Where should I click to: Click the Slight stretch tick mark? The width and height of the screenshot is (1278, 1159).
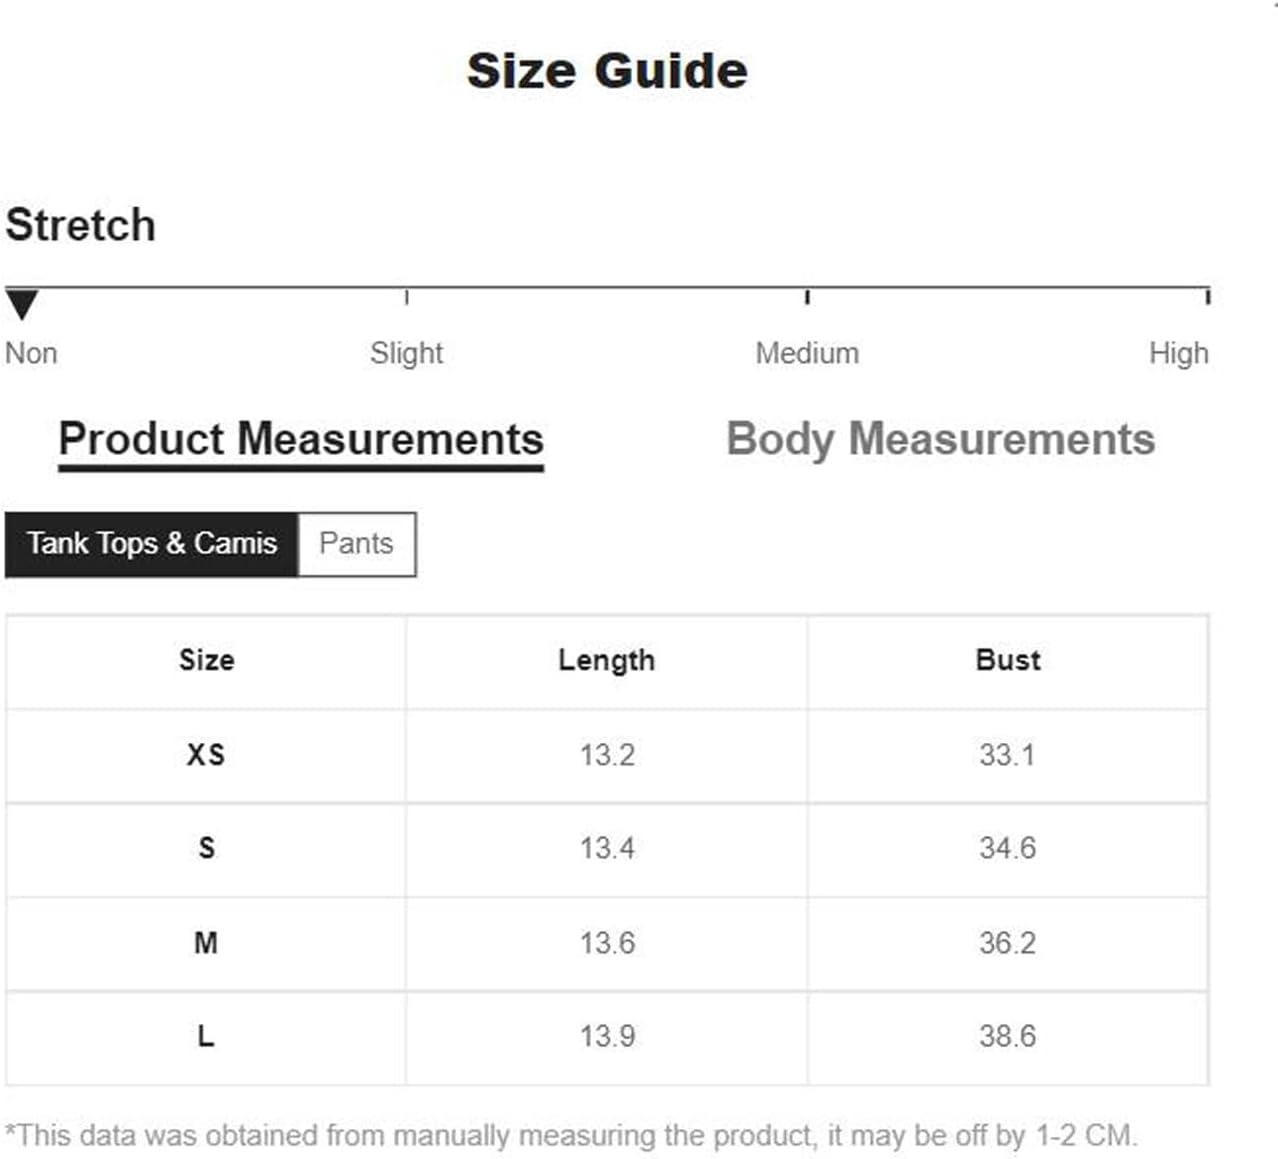coord(407,297)
